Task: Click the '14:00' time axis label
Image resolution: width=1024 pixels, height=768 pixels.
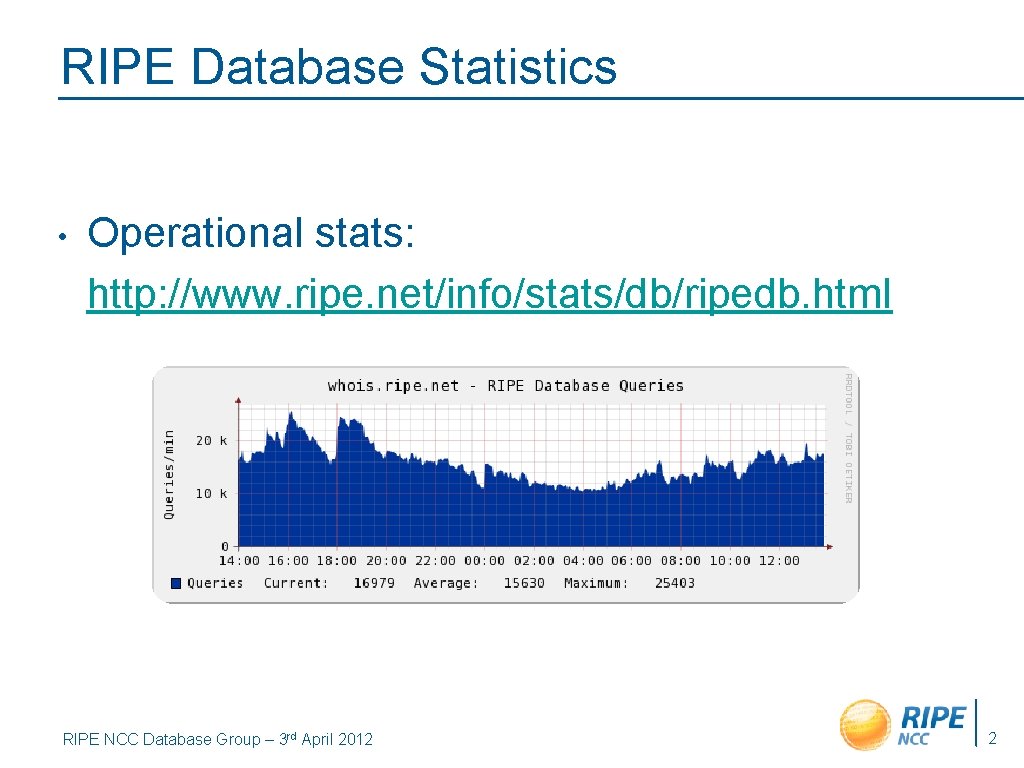Action: tap(239, 561)
